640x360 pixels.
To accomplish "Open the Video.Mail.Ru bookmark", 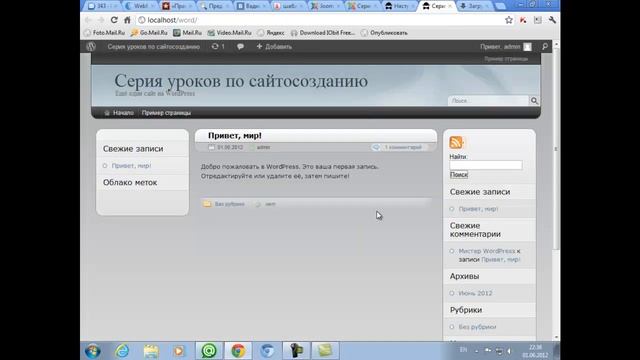I will (x=229, y=33).
